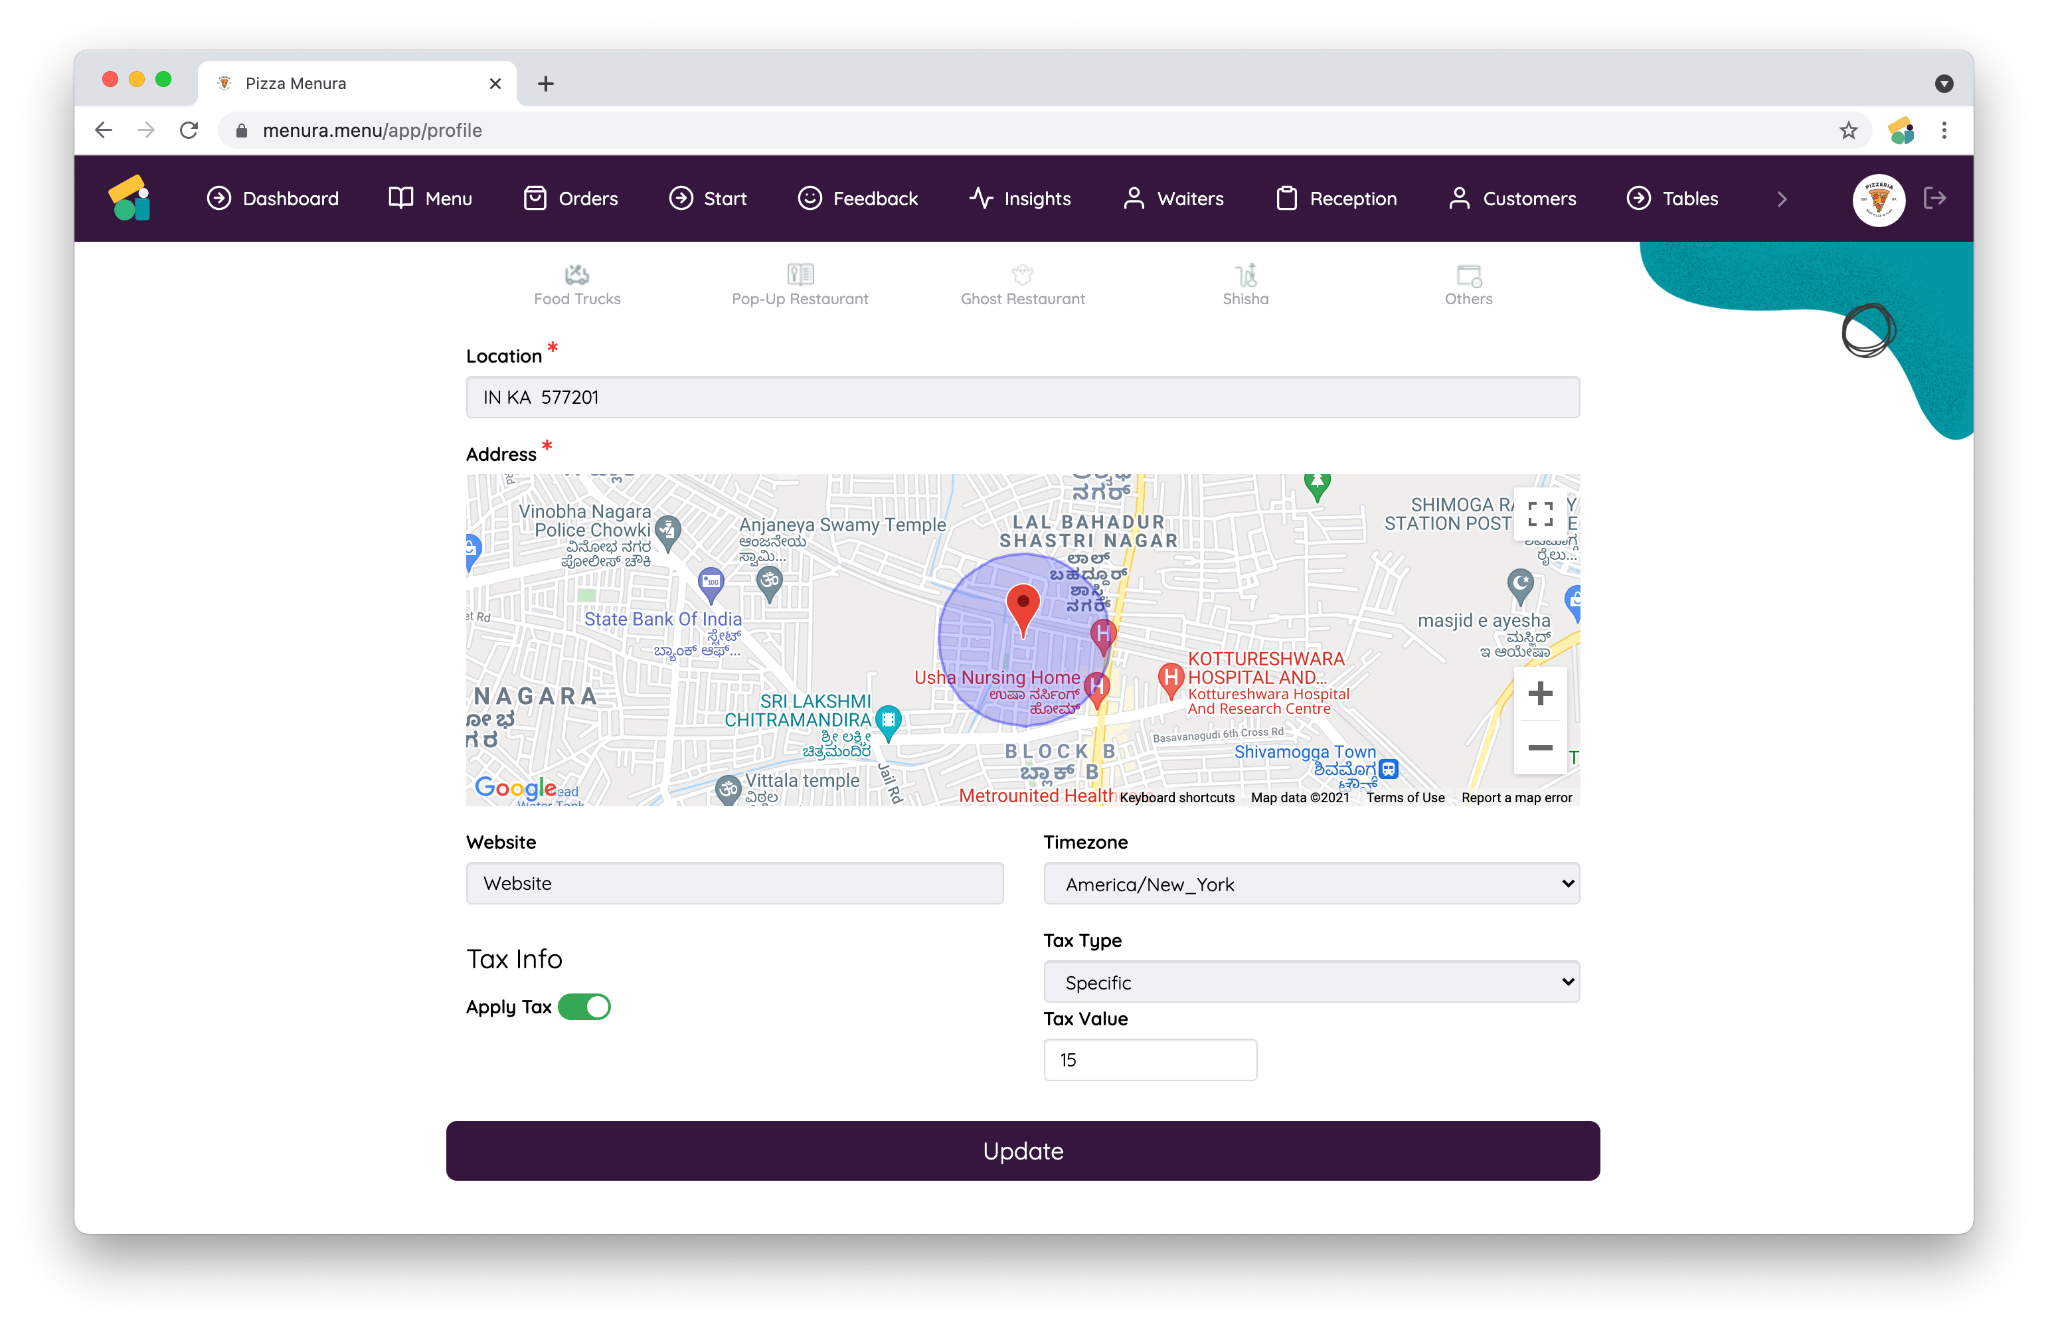
Task: Click the Tax Value number field
Action: pos(1150,1060)
